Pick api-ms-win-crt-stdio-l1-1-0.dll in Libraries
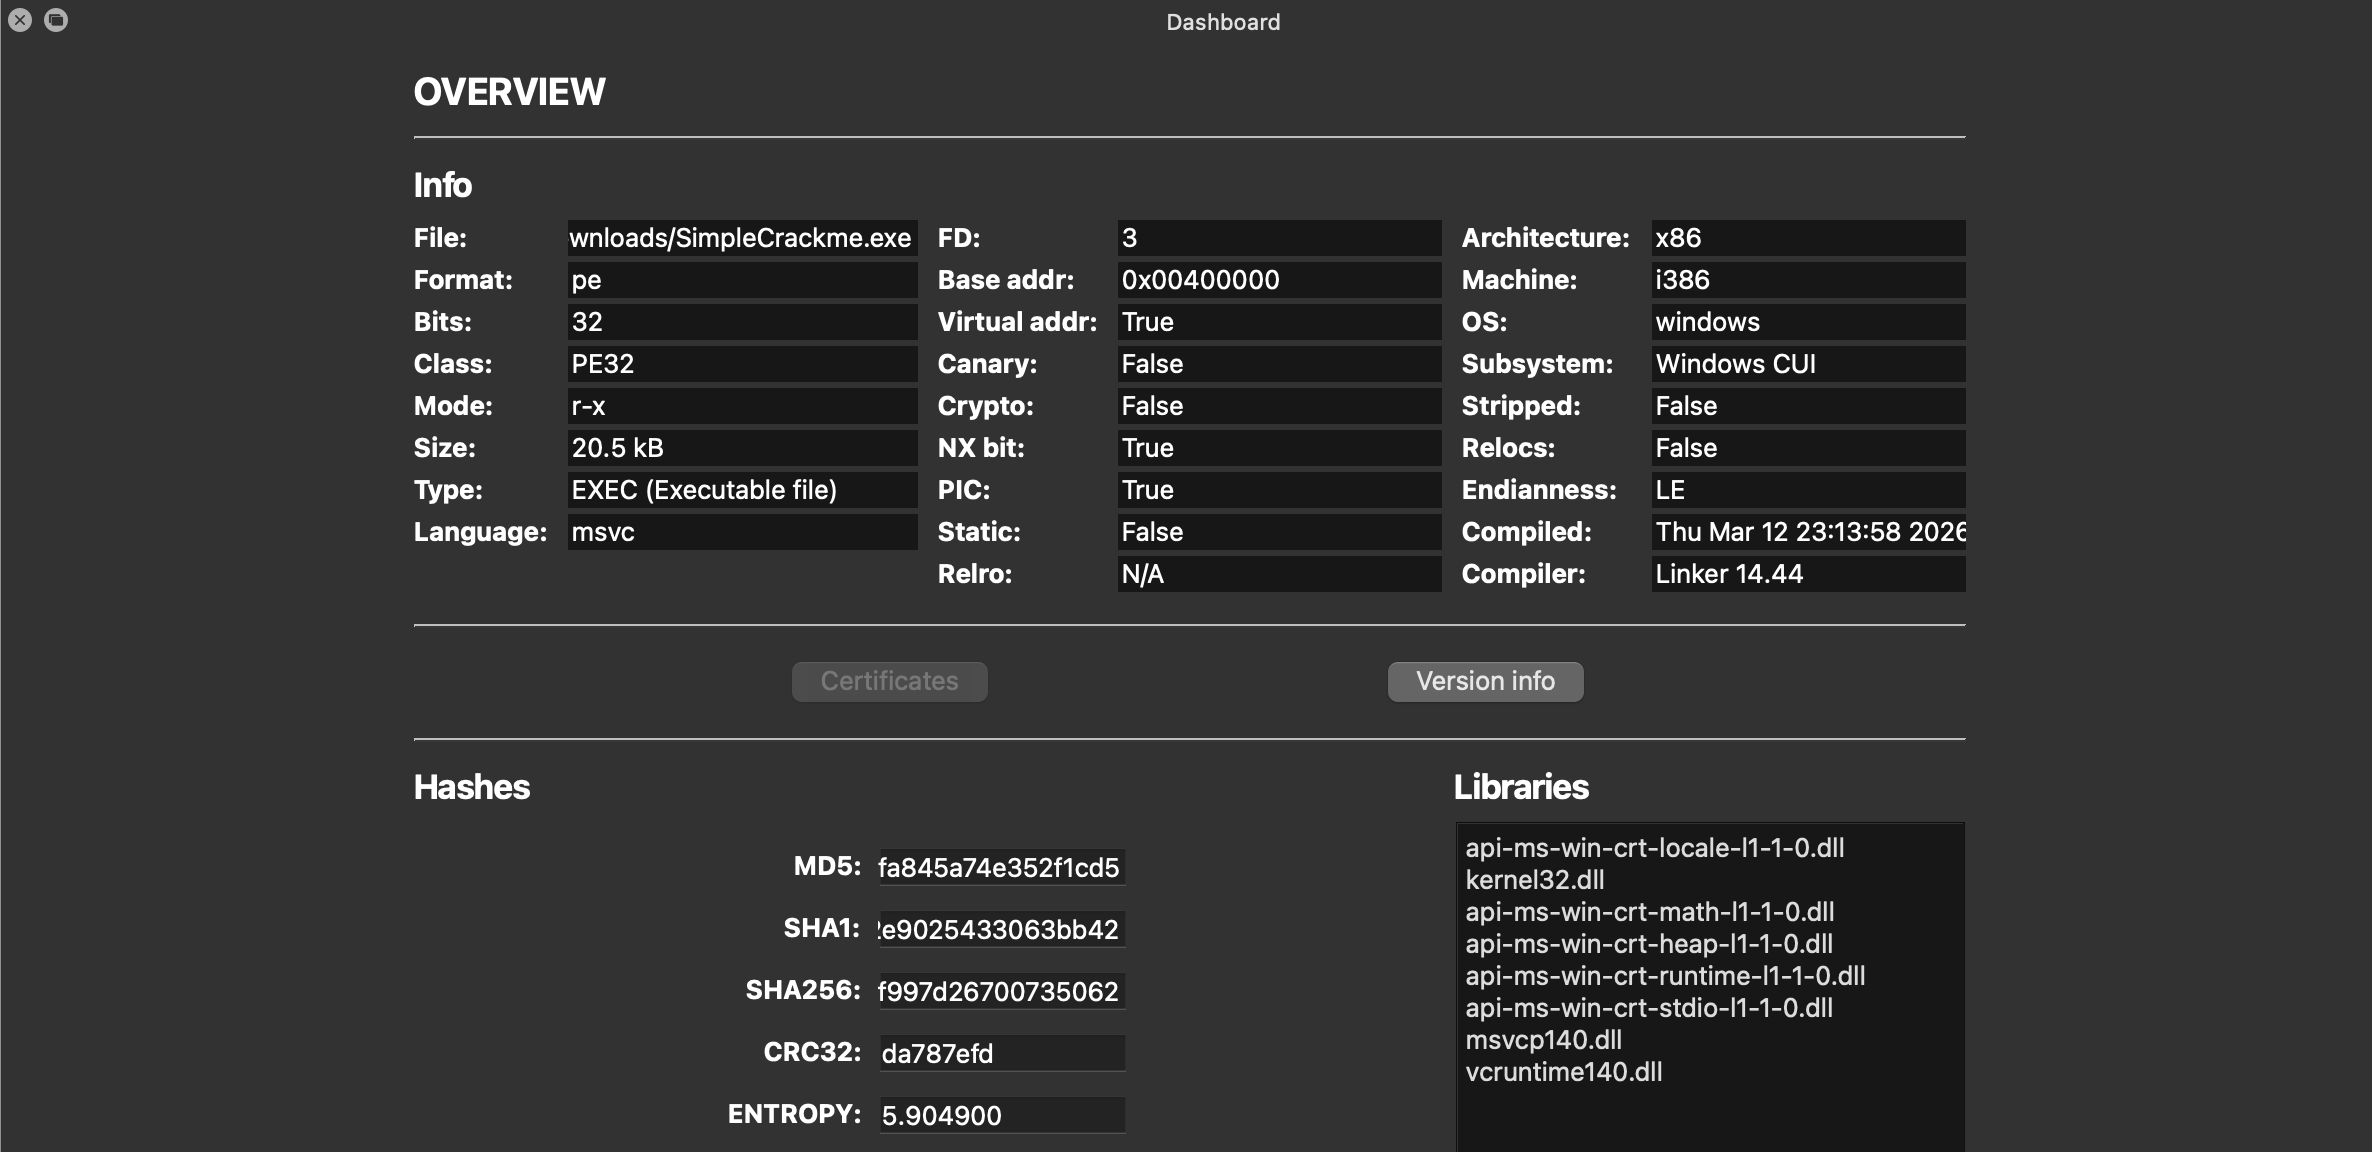Screen dimensions: 2372x1152 [x=1649, y=1008]
